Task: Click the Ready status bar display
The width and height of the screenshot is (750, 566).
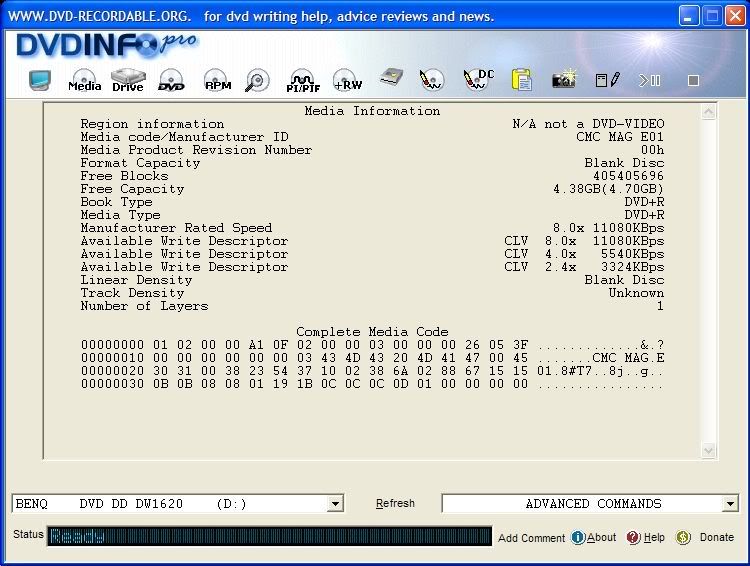Action: point(269,536)
